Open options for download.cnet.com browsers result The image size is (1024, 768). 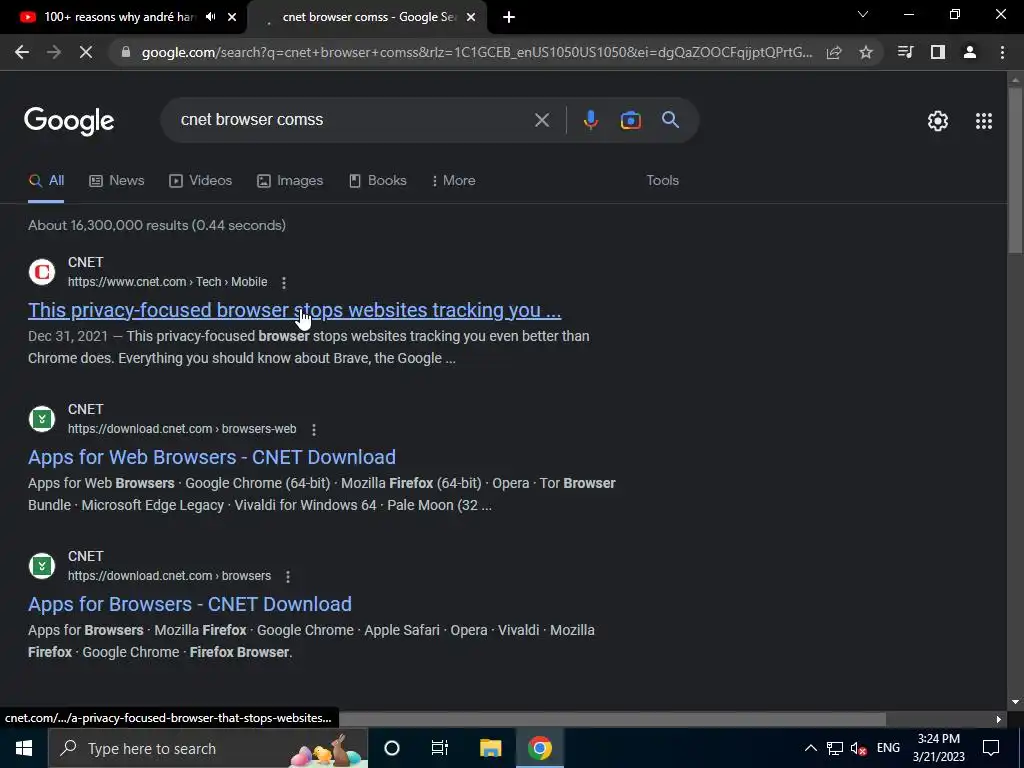pos(287,576)
